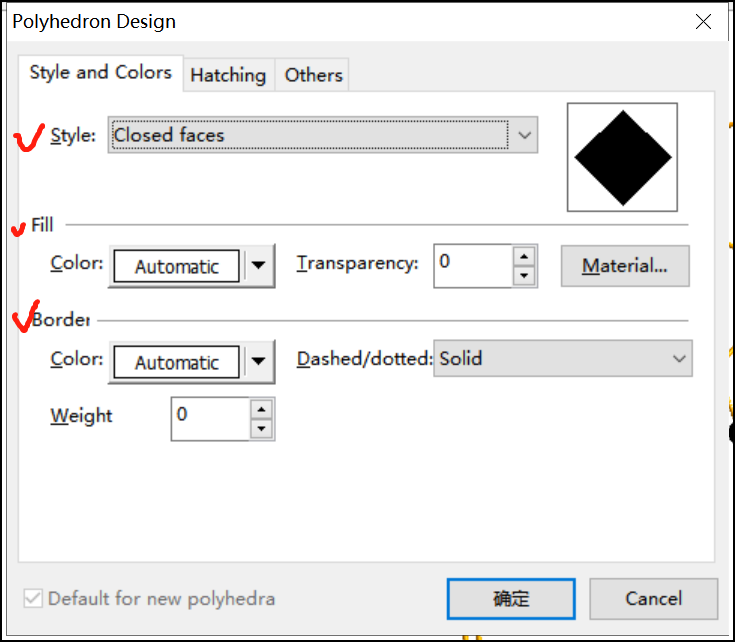Click the Transparency value field

(473, 265)
